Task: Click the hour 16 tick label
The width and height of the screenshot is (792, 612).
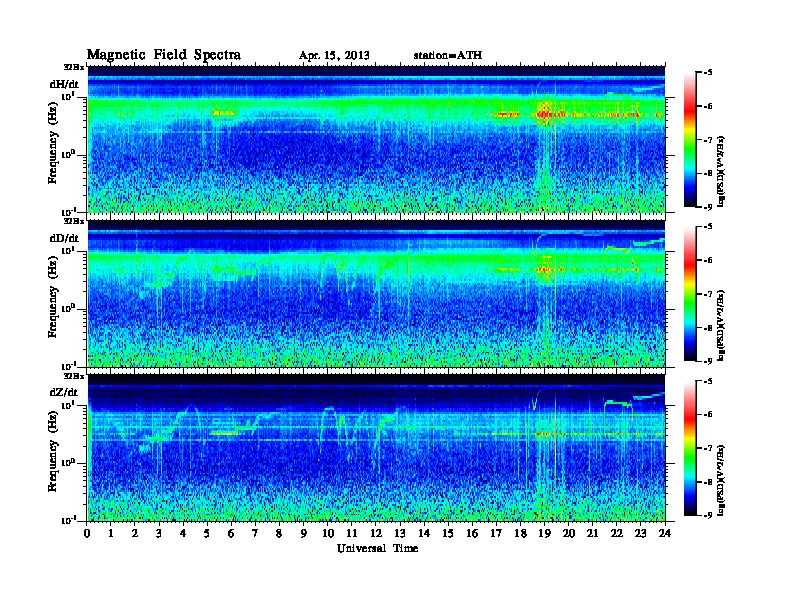Action: [x=472, y=533]
